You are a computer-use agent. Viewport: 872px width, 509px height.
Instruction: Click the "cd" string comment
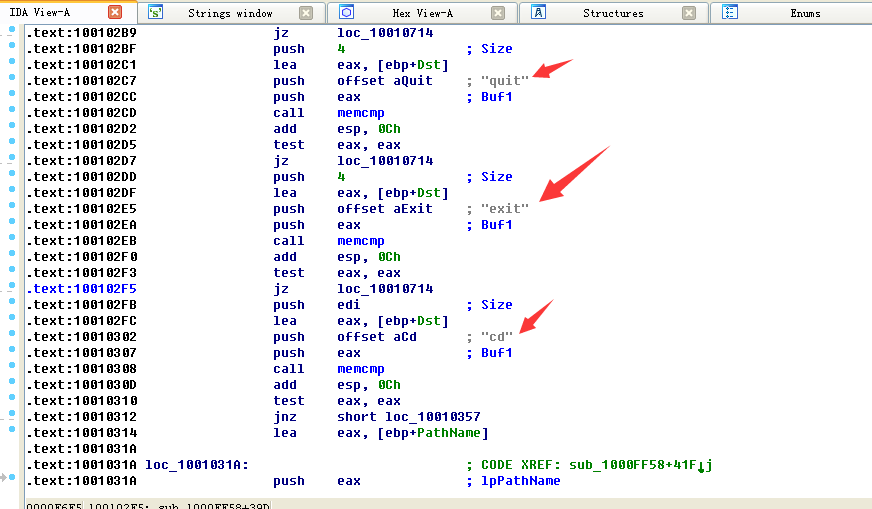pyautogui.click(x=497, y=337)
